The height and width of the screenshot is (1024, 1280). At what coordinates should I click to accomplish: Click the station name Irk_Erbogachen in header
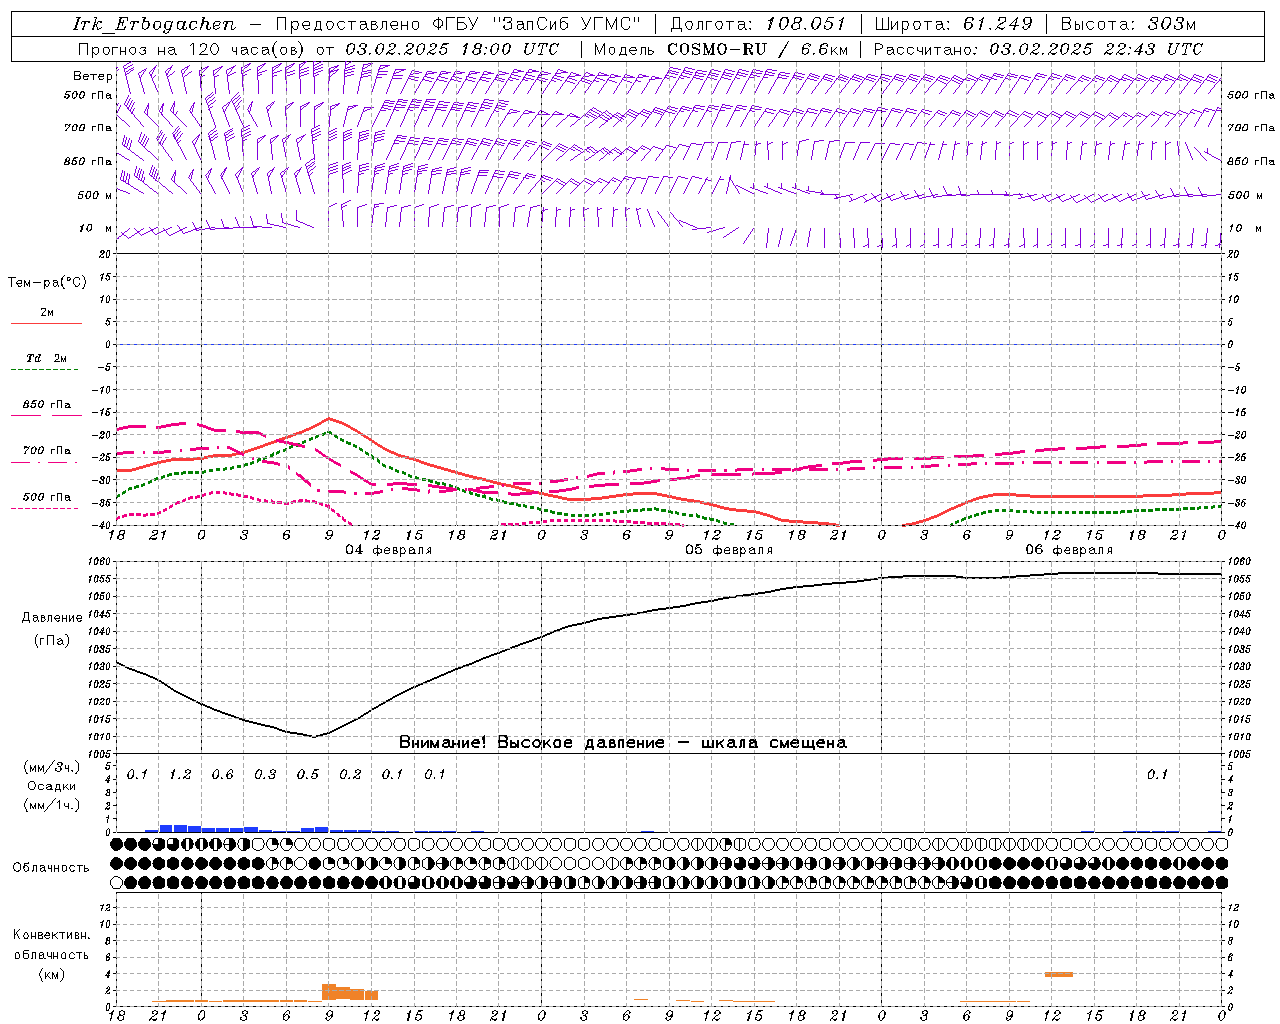(154, 24)
